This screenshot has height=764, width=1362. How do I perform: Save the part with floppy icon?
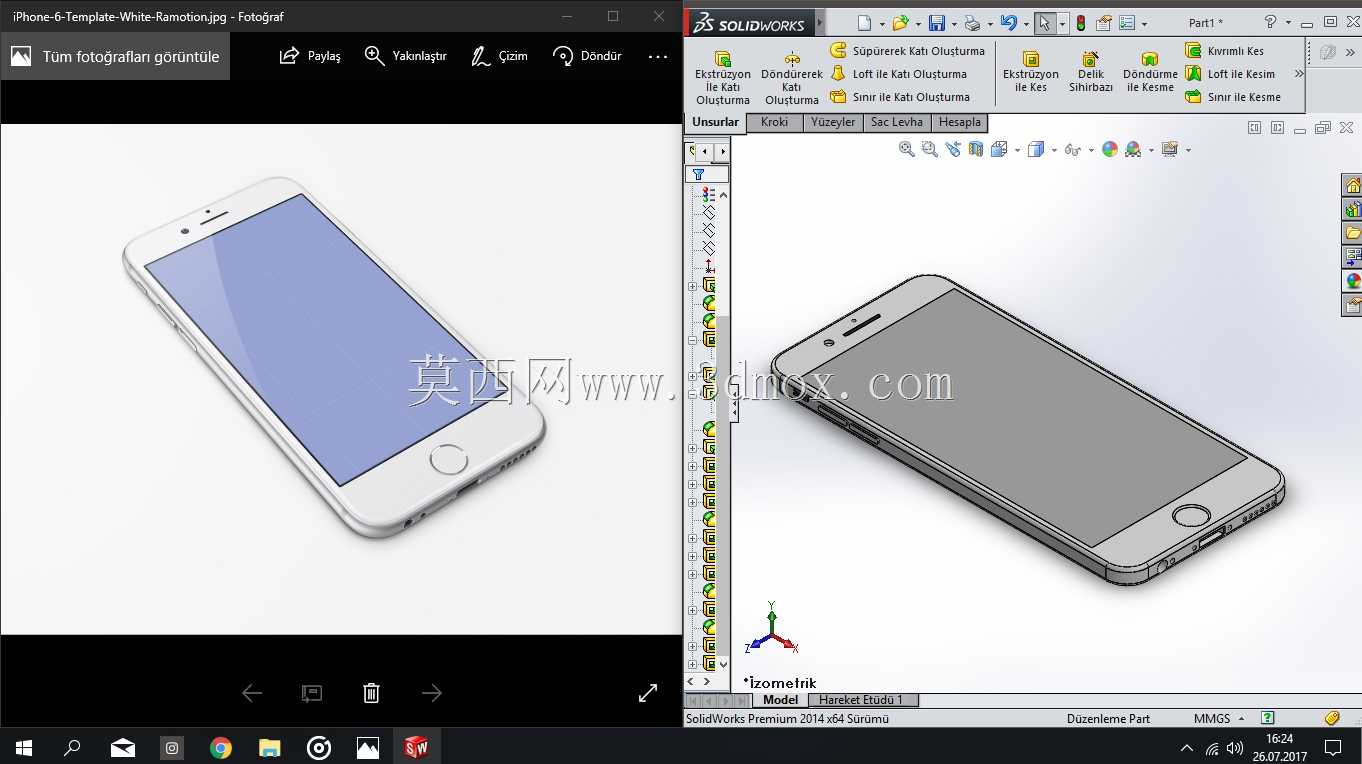937,23
